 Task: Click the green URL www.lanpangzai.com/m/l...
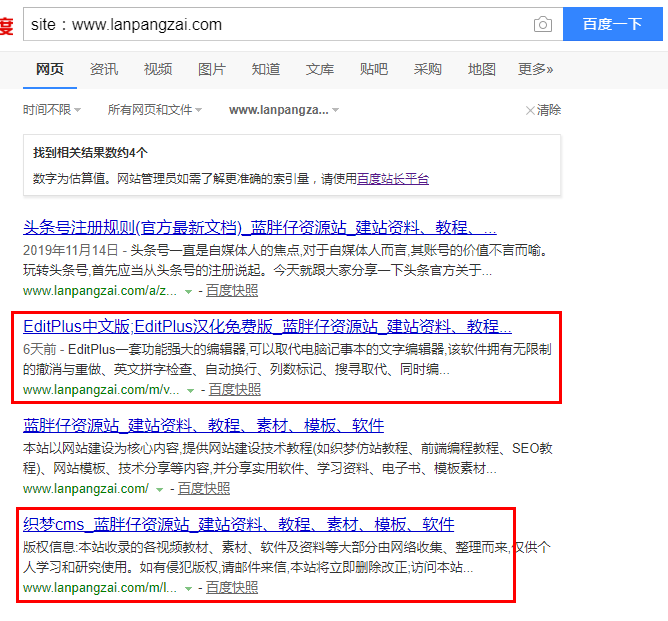(100, 587)
